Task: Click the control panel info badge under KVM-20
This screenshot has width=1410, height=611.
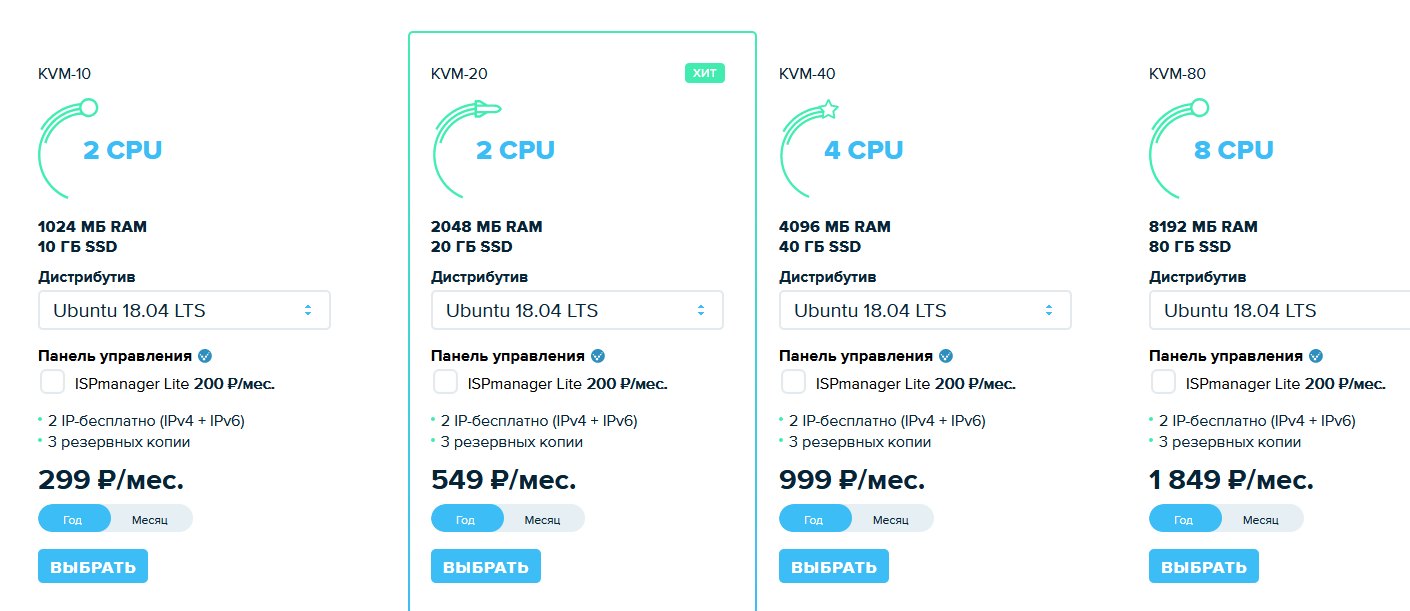Action: (x=598, y=355)
